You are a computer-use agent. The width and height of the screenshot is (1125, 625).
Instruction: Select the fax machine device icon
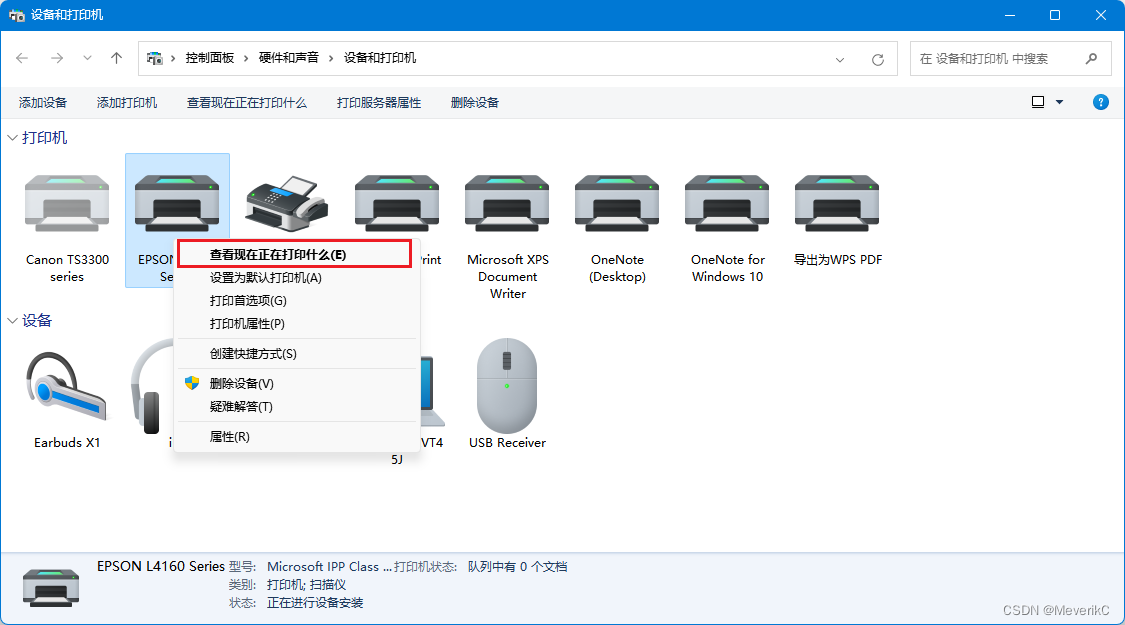[287, 204]
